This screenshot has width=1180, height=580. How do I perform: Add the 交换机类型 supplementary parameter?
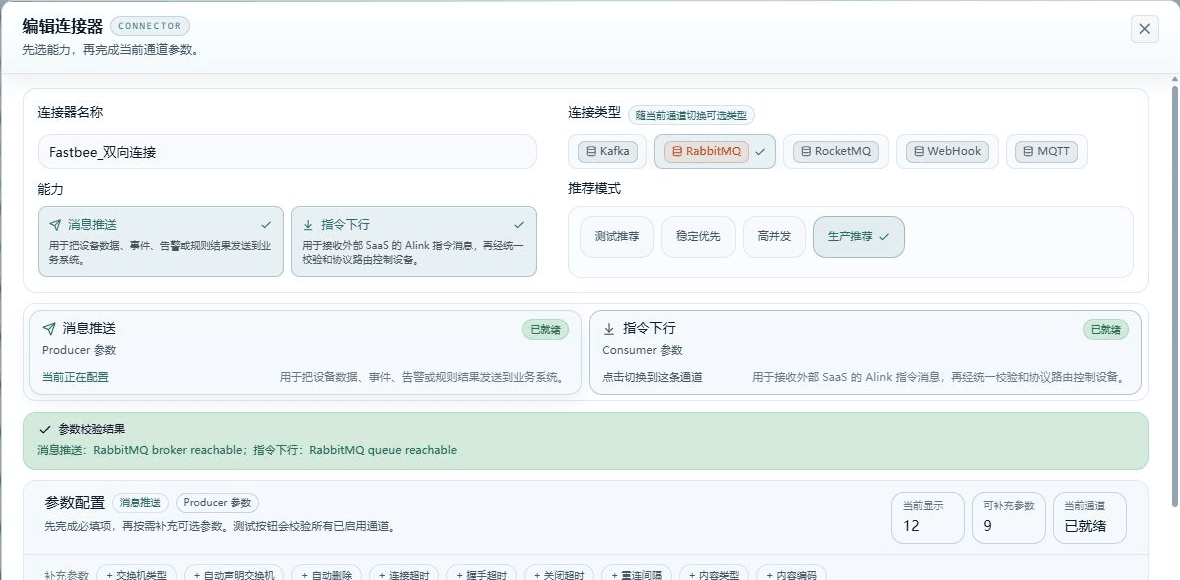pos(137,574)
